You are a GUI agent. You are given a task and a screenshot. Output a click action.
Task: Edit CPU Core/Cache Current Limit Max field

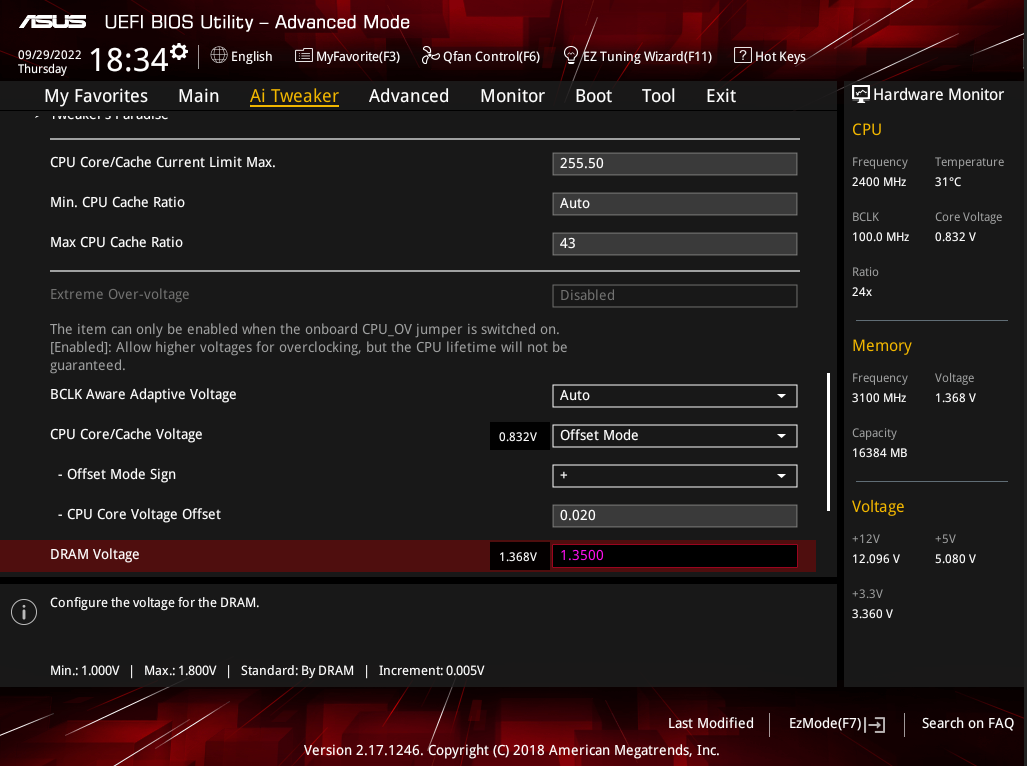pyautogui.click(x=675, y=164)
